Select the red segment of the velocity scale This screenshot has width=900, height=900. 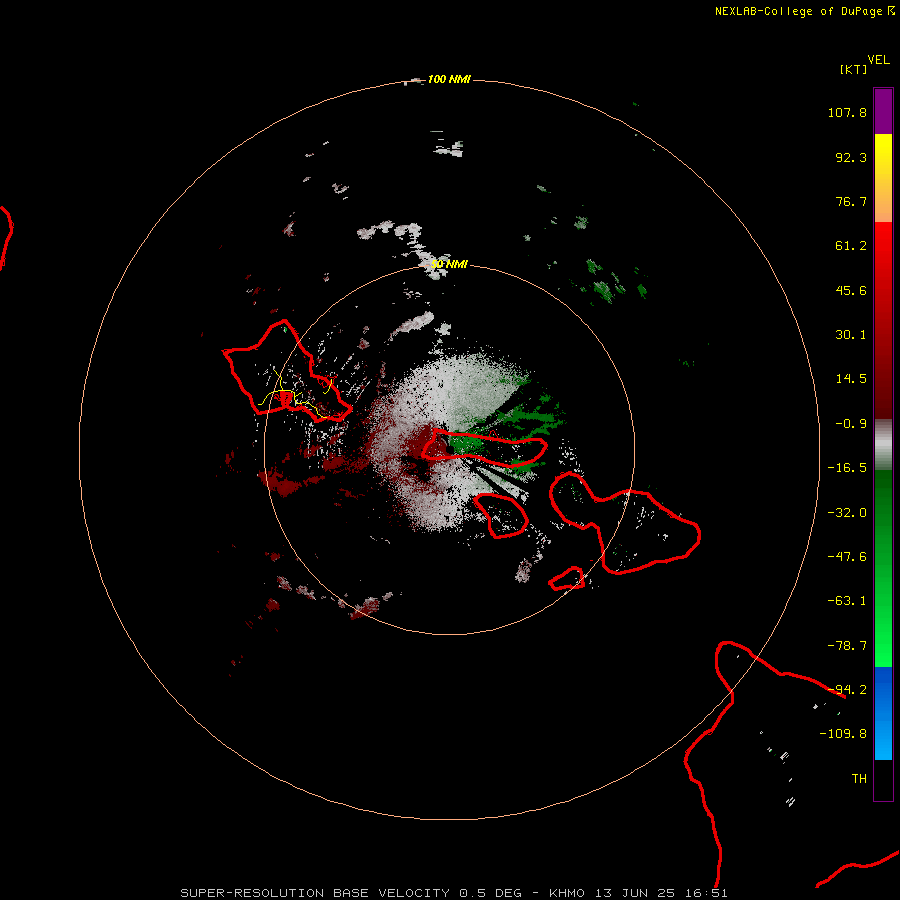(883, 320)
